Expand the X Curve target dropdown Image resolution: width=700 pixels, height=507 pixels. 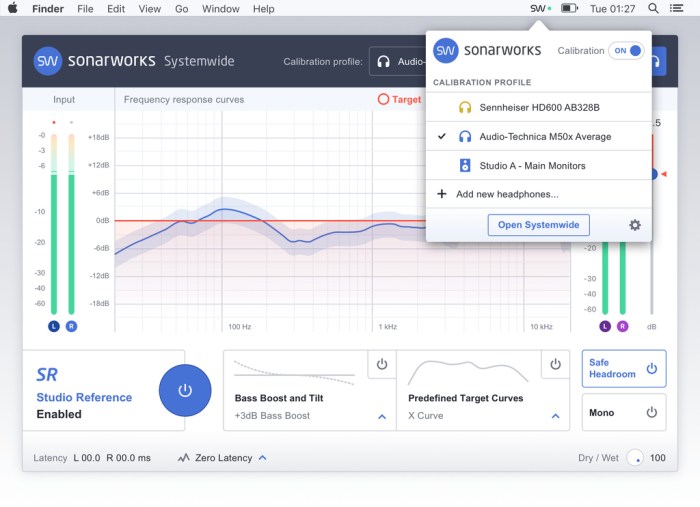(555, 416)
